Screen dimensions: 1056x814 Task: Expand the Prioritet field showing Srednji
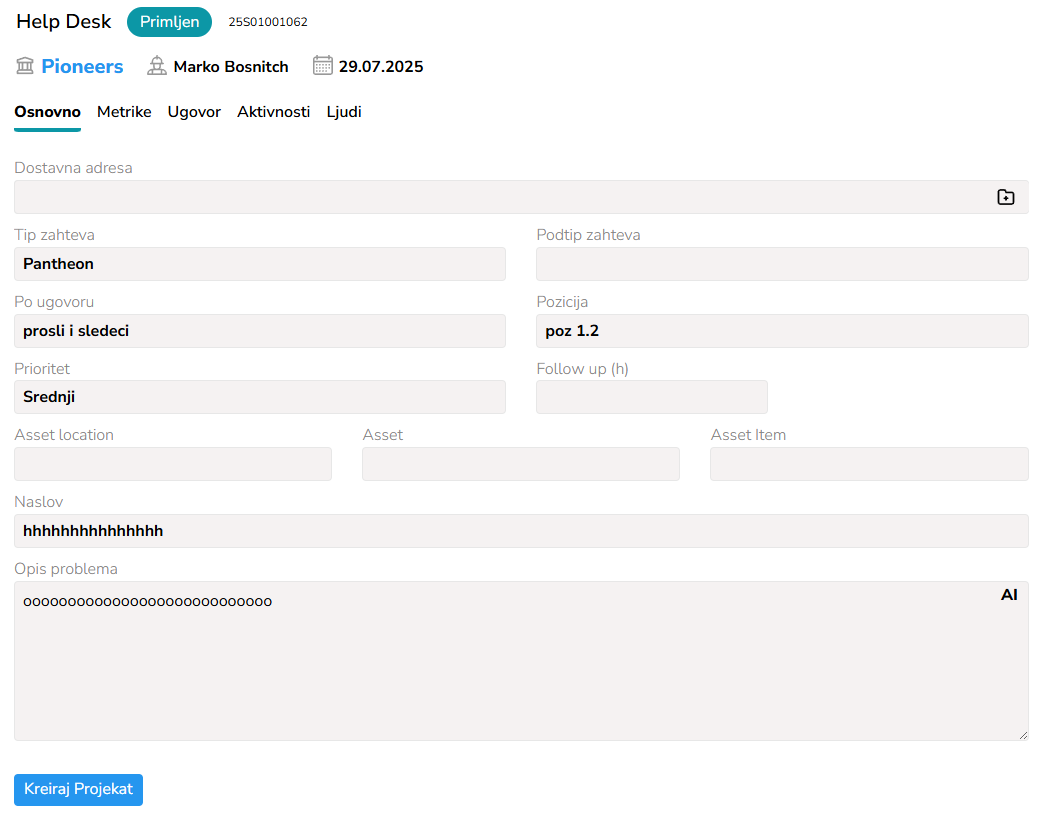click(260, 397)
